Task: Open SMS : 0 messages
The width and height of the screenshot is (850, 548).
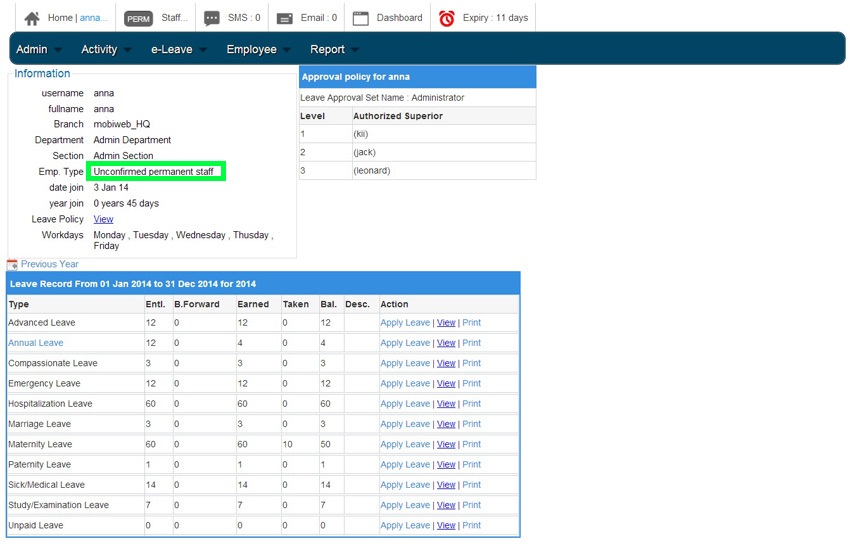Action: (x=244, y=18)
